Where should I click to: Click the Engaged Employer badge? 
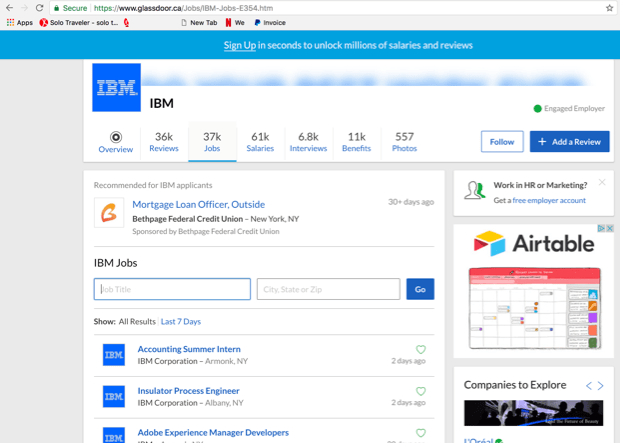tap(569, 108)
